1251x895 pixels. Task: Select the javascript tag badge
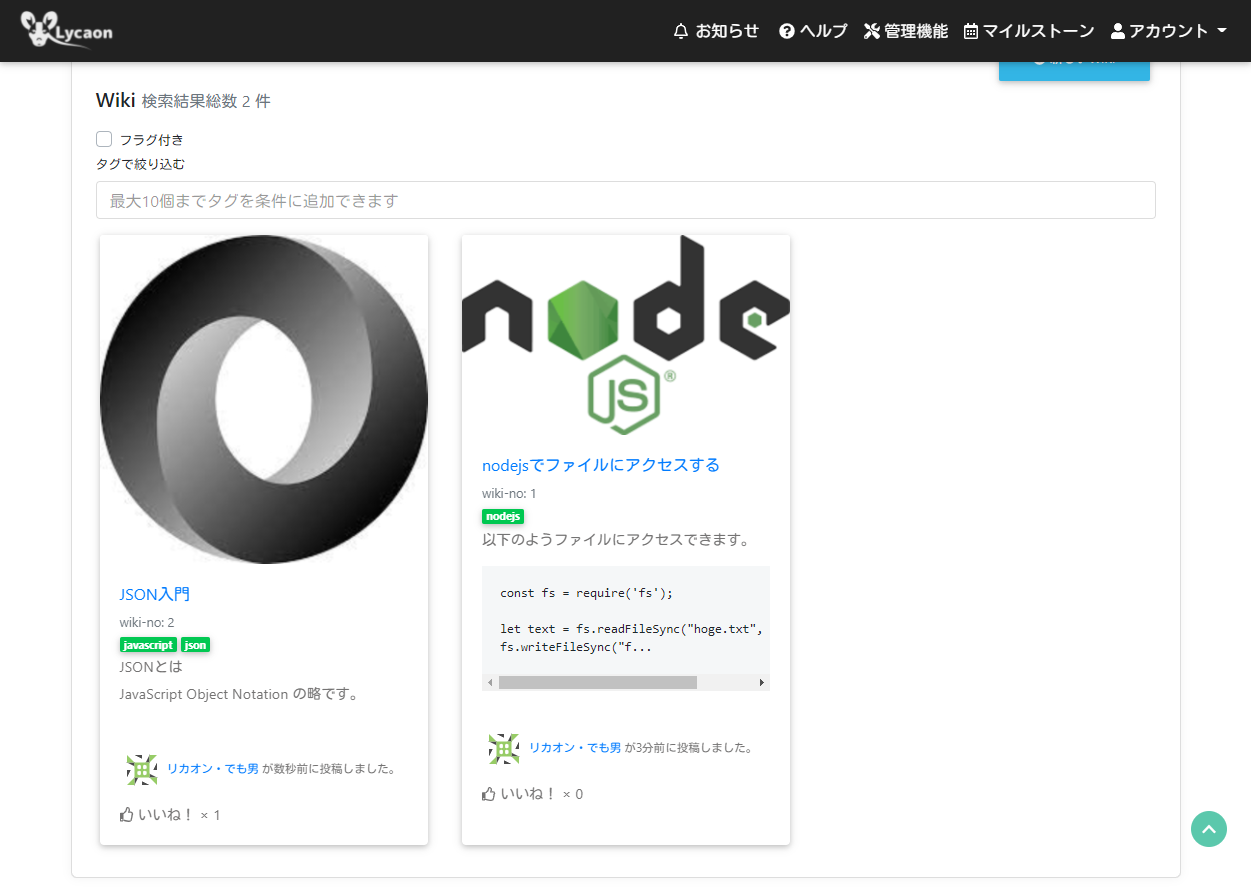click(x=148, y=645)
